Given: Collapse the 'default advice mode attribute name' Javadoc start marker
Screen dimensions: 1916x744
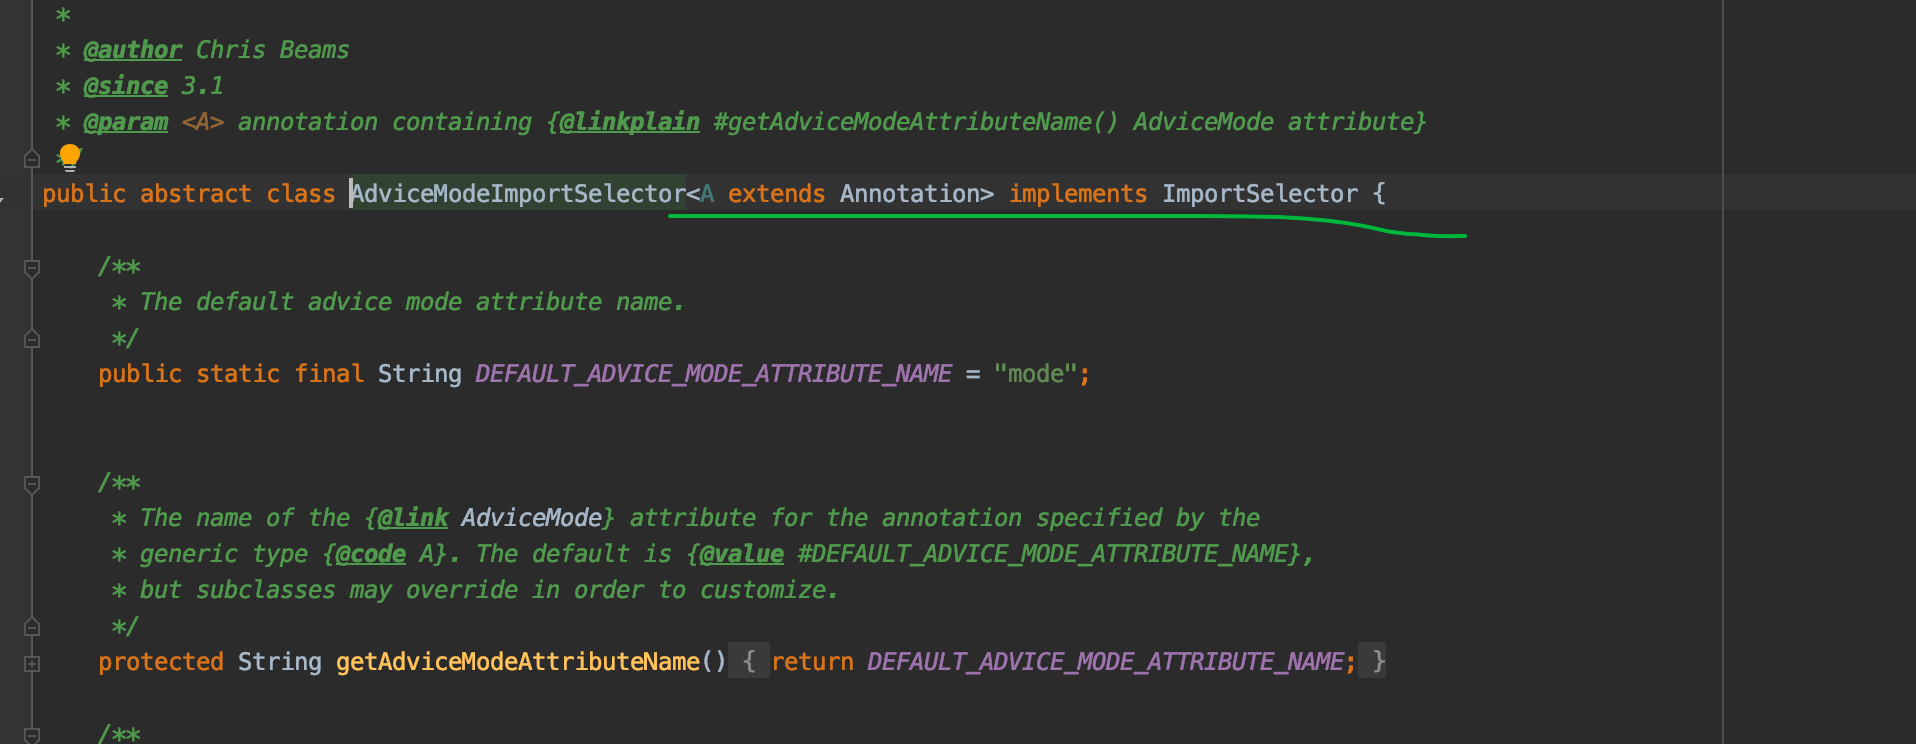Looking at the screenshot, I should (32, 268).
